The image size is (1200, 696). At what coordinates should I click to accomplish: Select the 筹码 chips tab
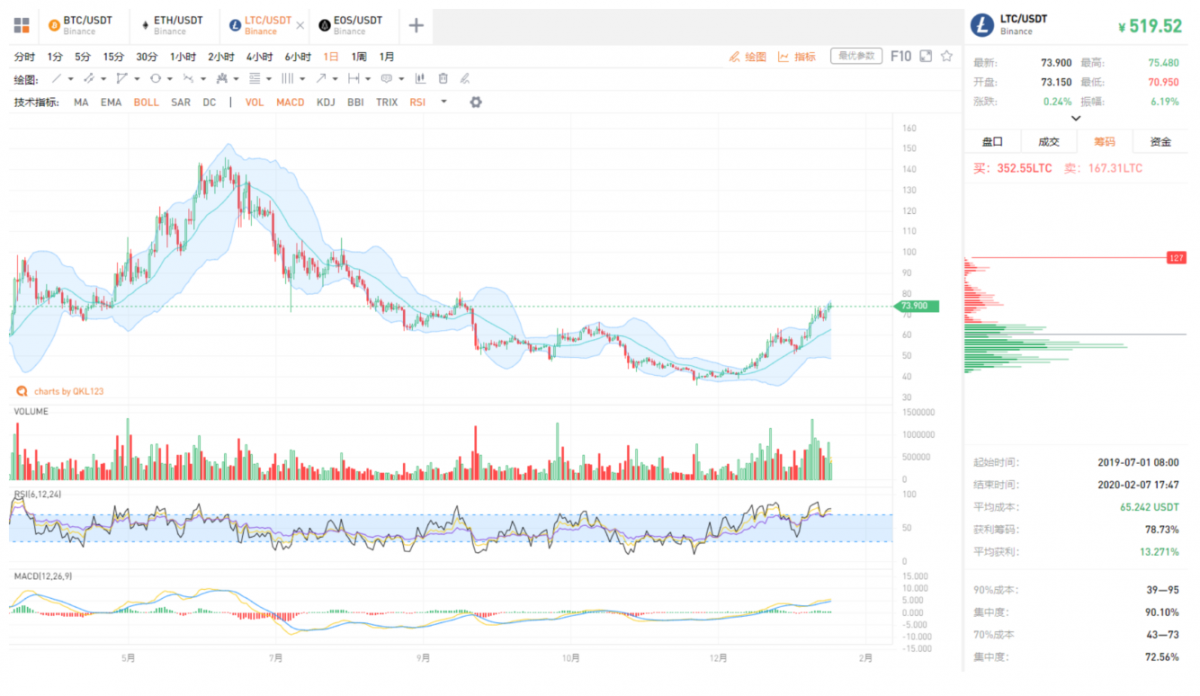(1104, 142)
